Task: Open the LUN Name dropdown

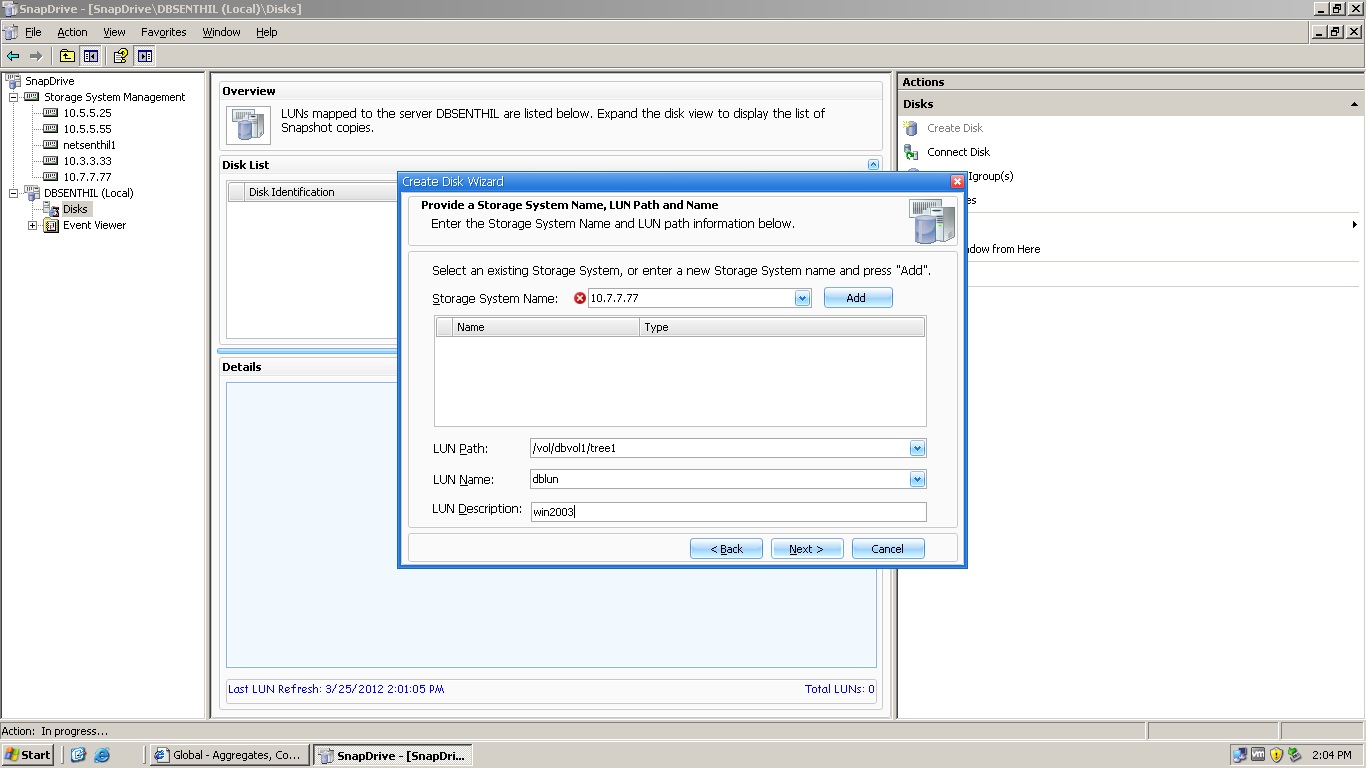Action: point(916,479)
